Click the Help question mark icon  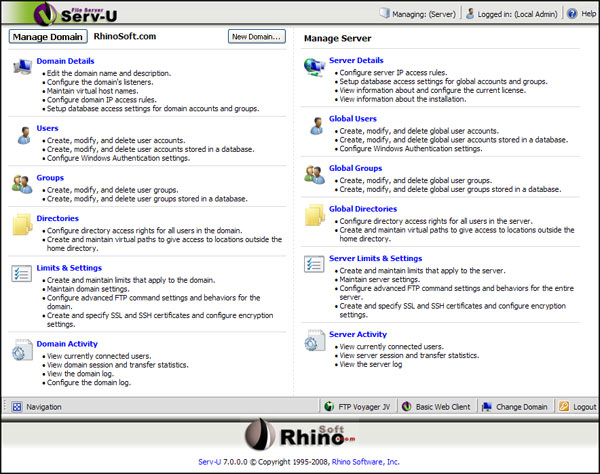pyautogui.click(x=572, y=14)
